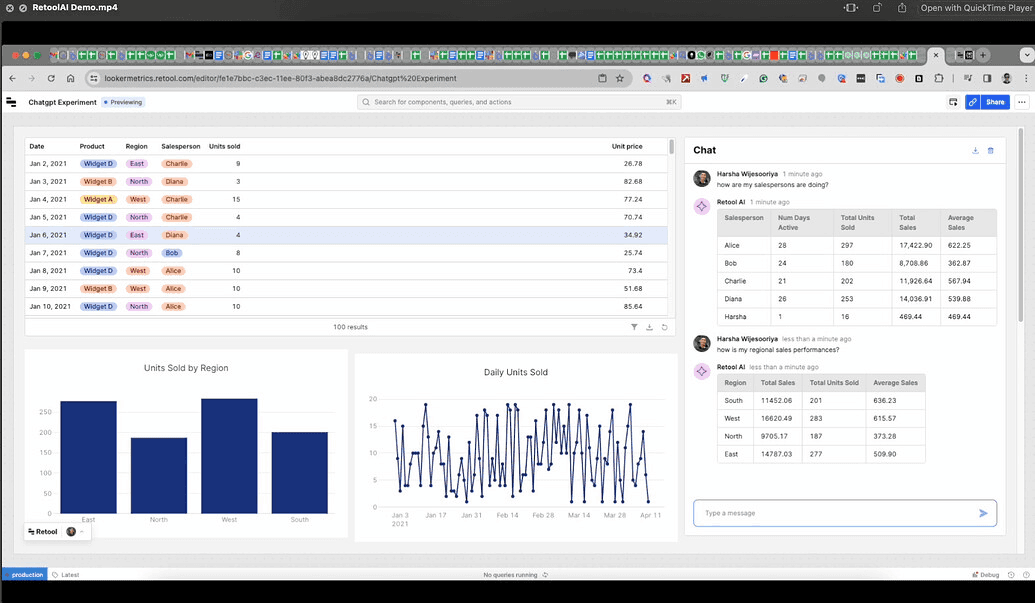Copy app link with blue link icon
1035x603 pixels.
[x=972, y=102]
